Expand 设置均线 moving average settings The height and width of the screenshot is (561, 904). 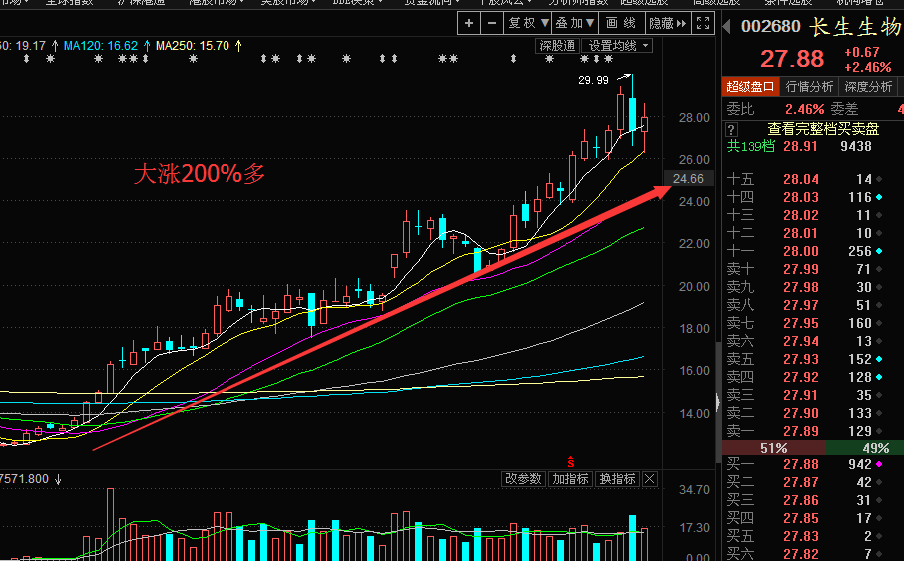click(617, 46)
